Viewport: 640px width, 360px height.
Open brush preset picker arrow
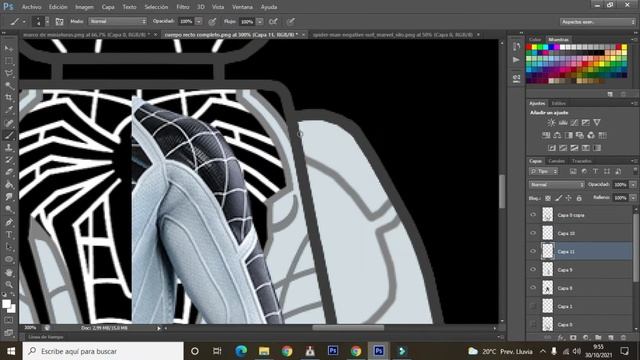(47, 21)
